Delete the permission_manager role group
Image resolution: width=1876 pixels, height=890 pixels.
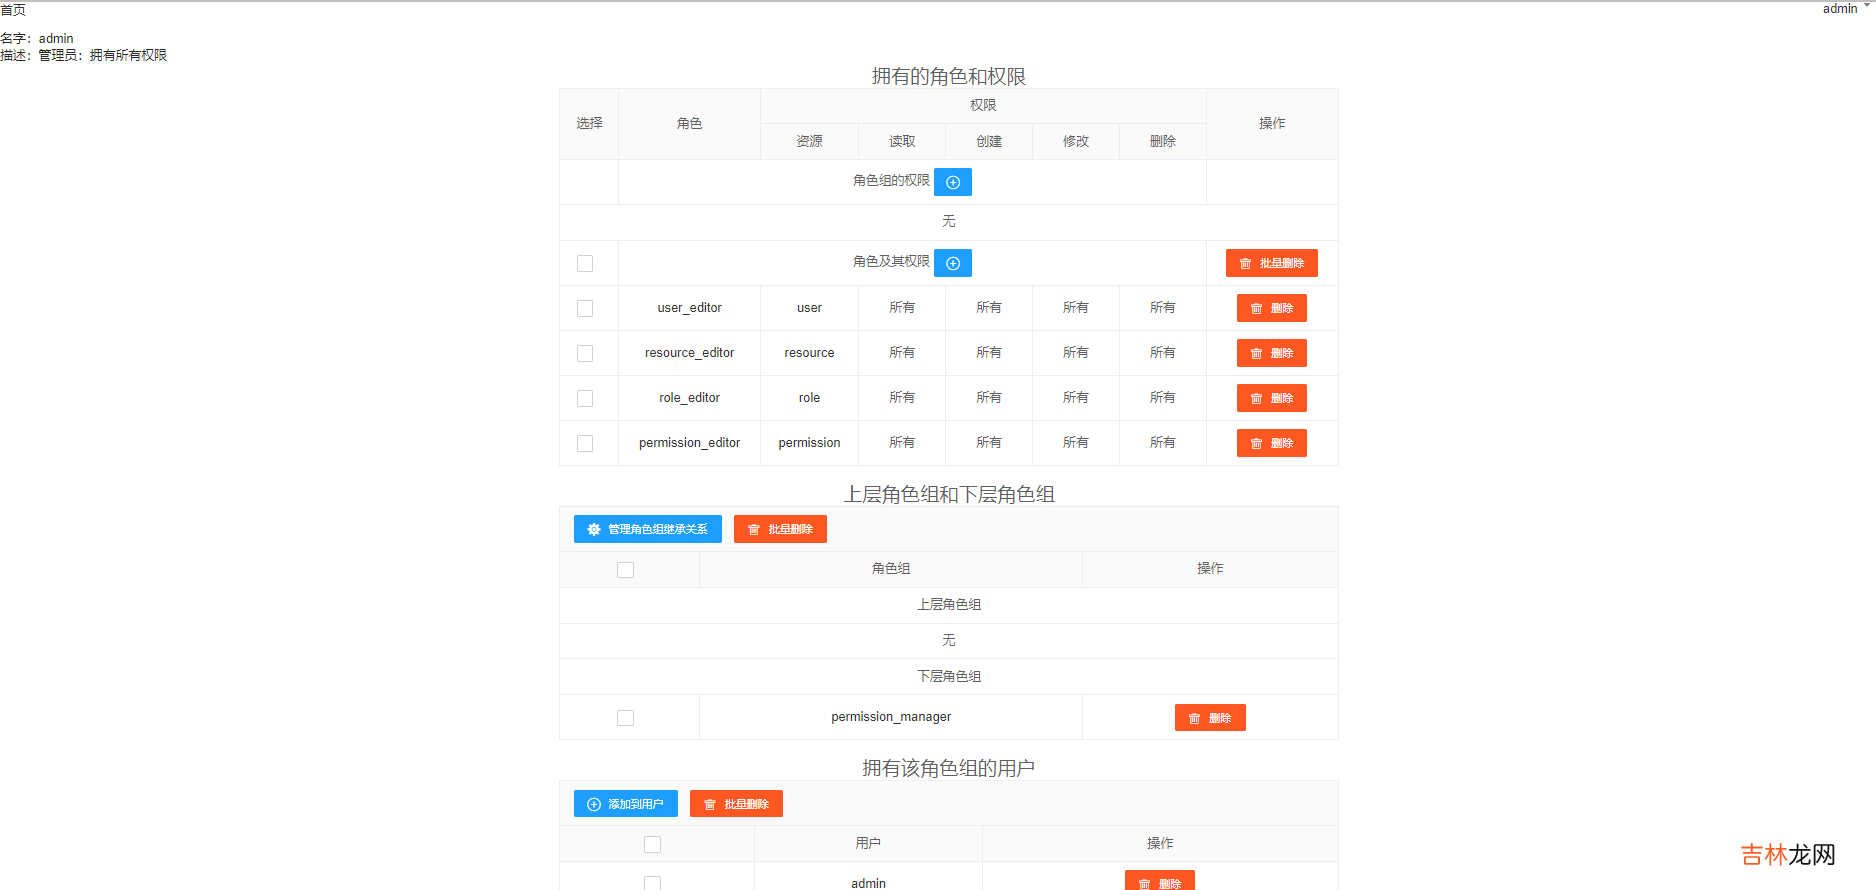coord(1209,718)
